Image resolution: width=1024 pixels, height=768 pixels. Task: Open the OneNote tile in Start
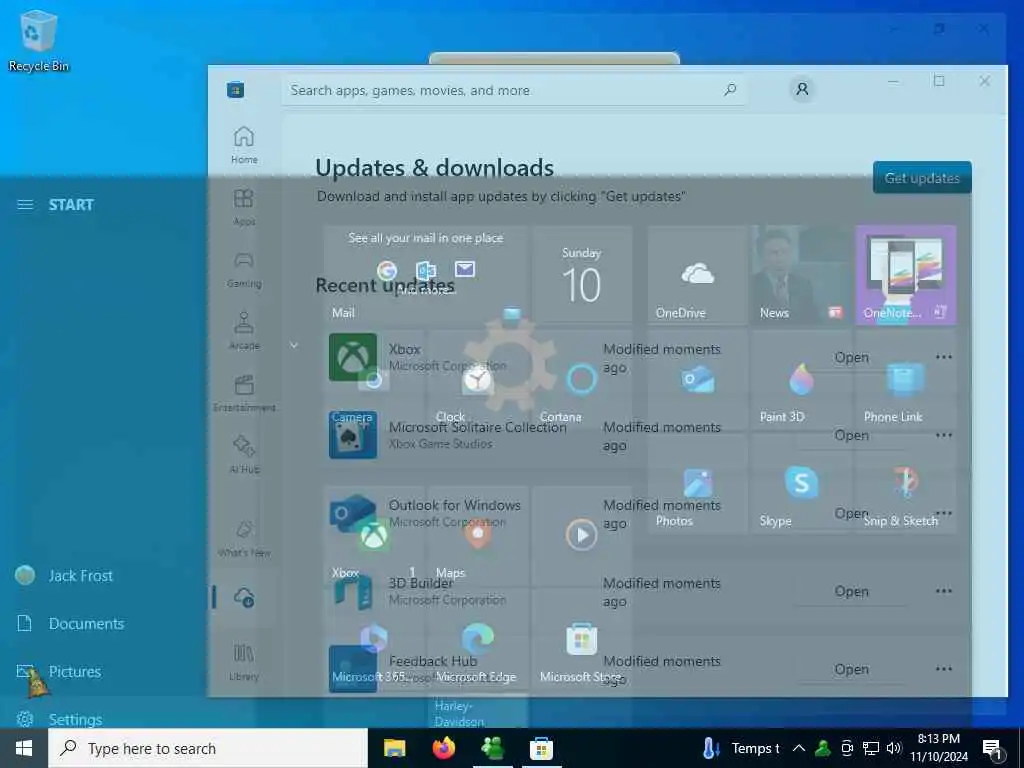[x=905, y=274]
